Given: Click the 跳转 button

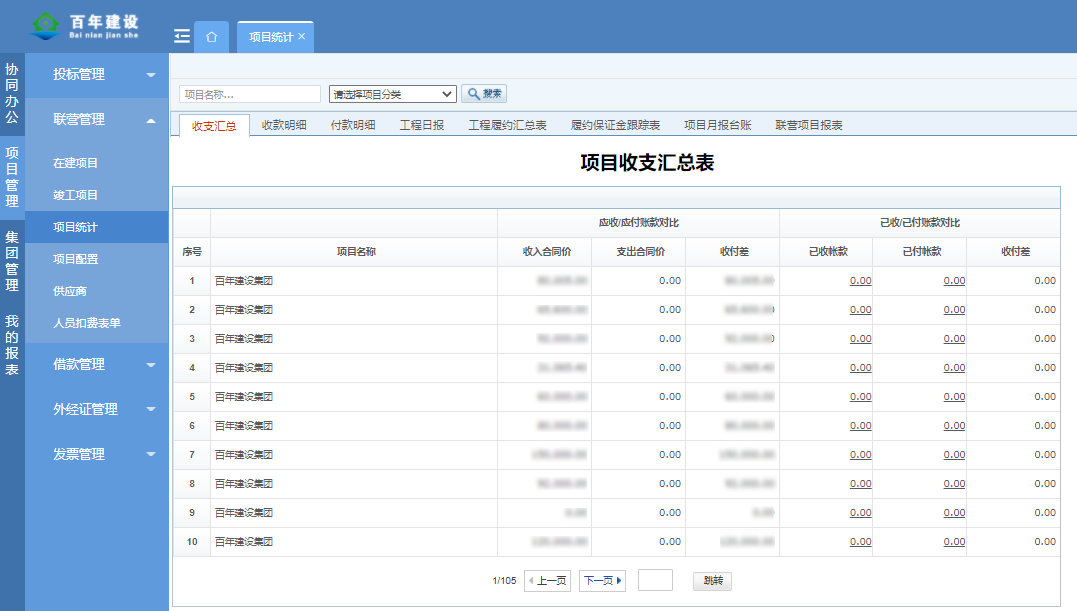Looking at the screenshot, I should 712,581.
